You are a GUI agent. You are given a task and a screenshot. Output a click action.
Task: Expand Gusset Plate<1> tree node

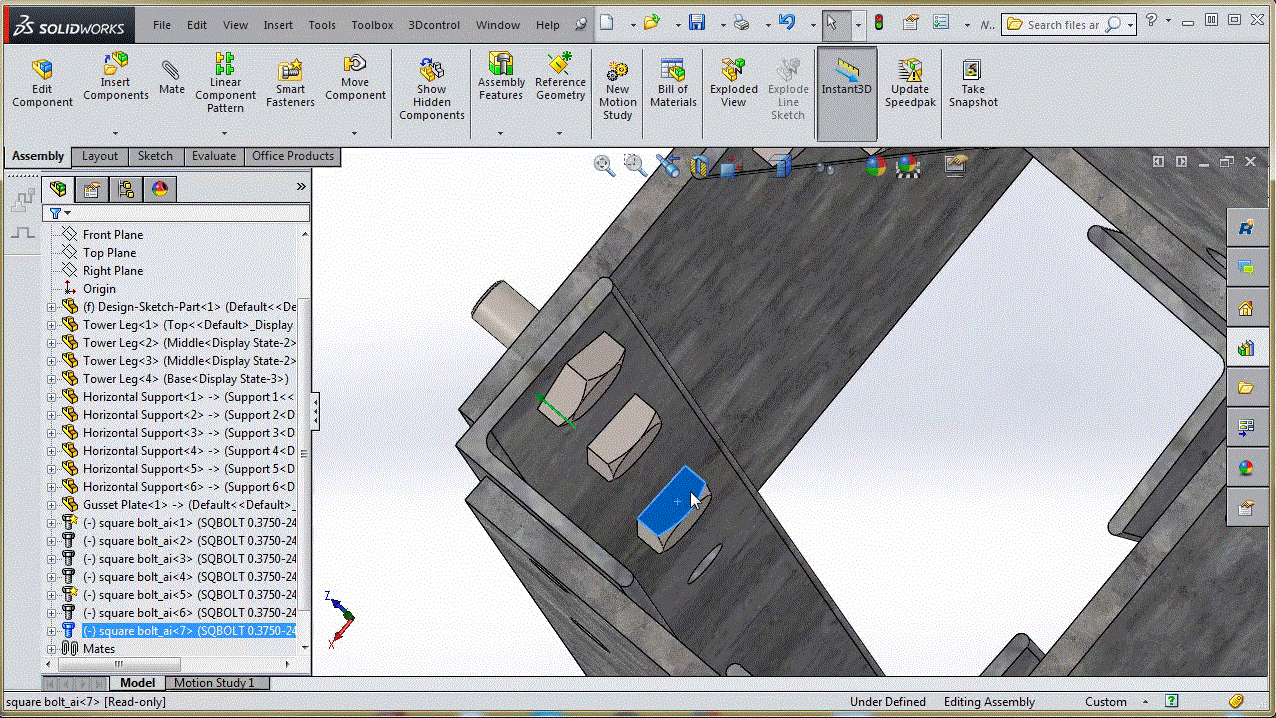pos(51,505)
